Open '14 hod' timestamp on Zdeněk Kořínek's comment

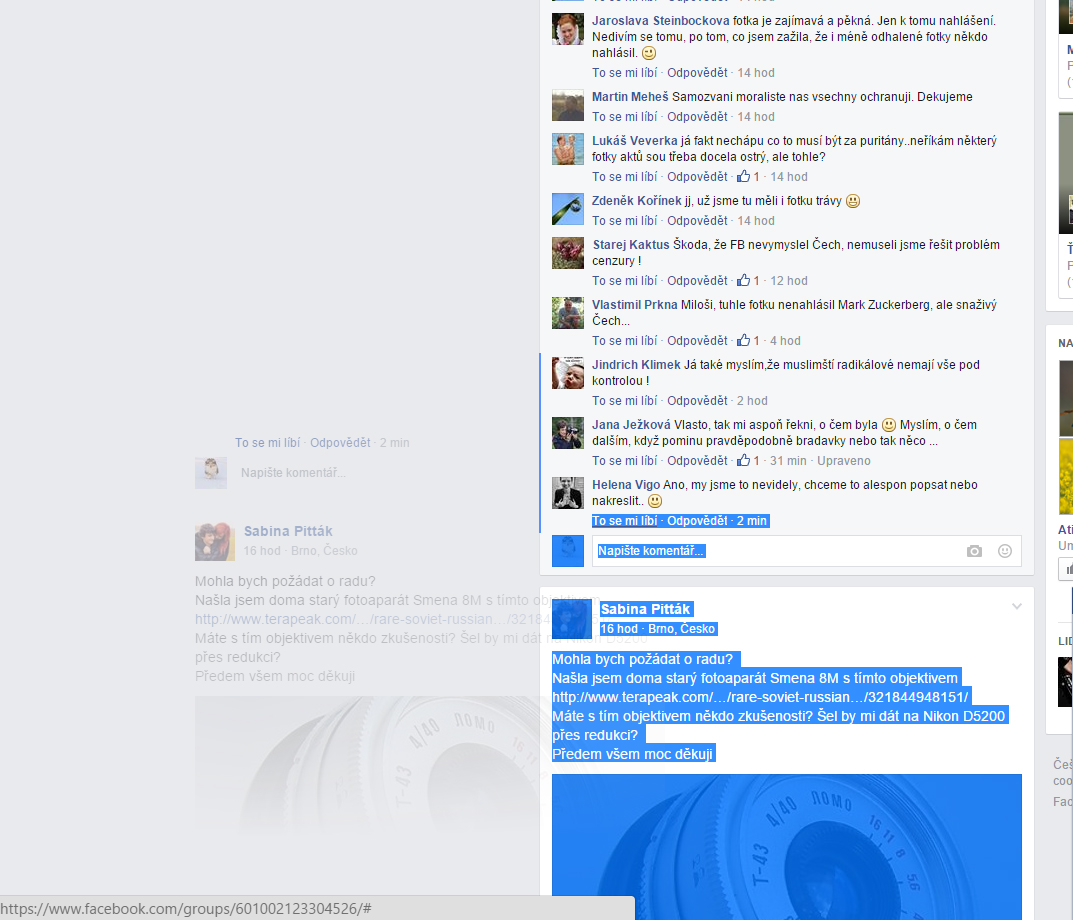click(x=756, y=221)
